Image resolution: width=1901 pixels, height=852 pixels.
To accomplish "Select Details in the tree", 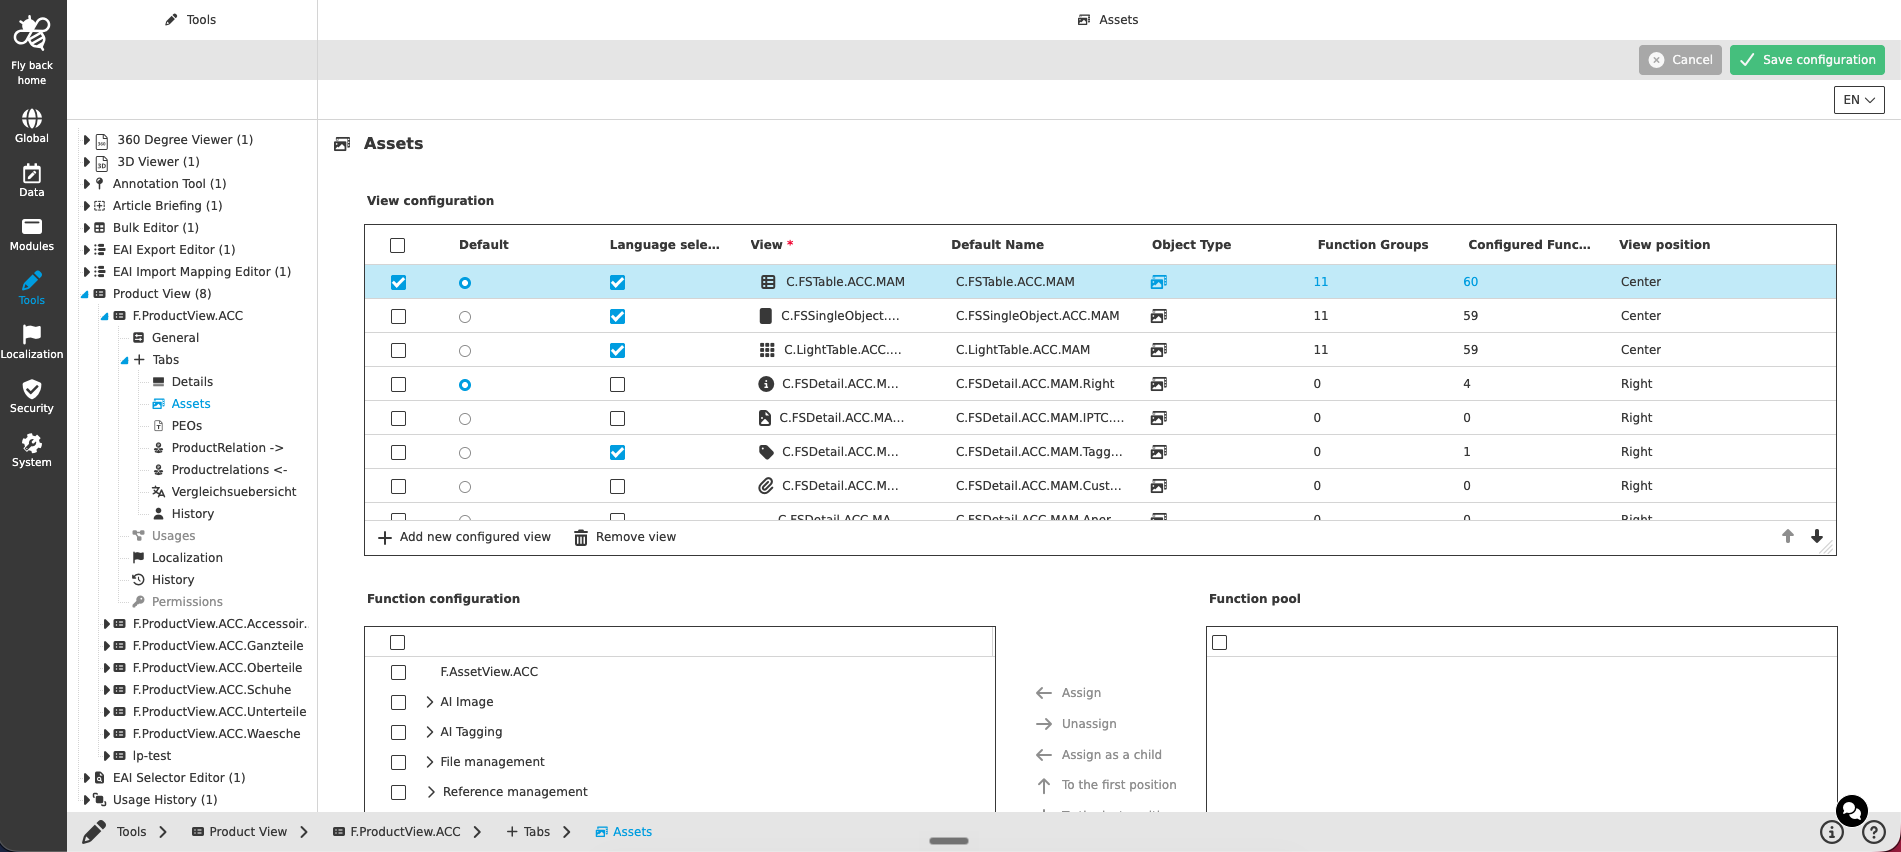I will click(192, 382).
